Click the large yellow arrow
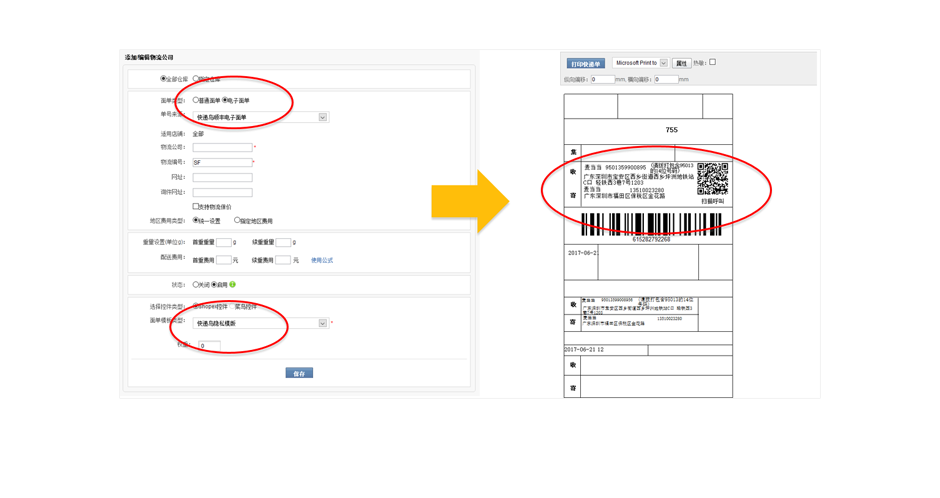Viewport: 940px width, 498px height. click(x=470, y=202)
